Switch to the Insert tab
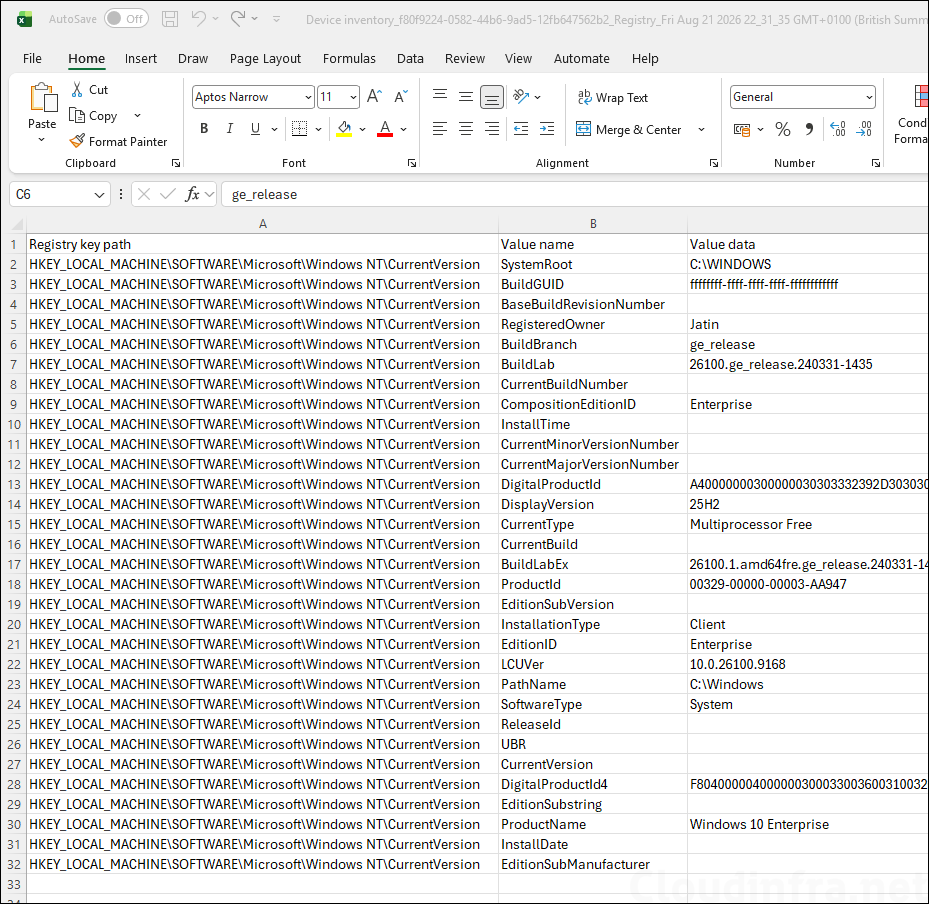The image size is (929, 904). point(140,59)
